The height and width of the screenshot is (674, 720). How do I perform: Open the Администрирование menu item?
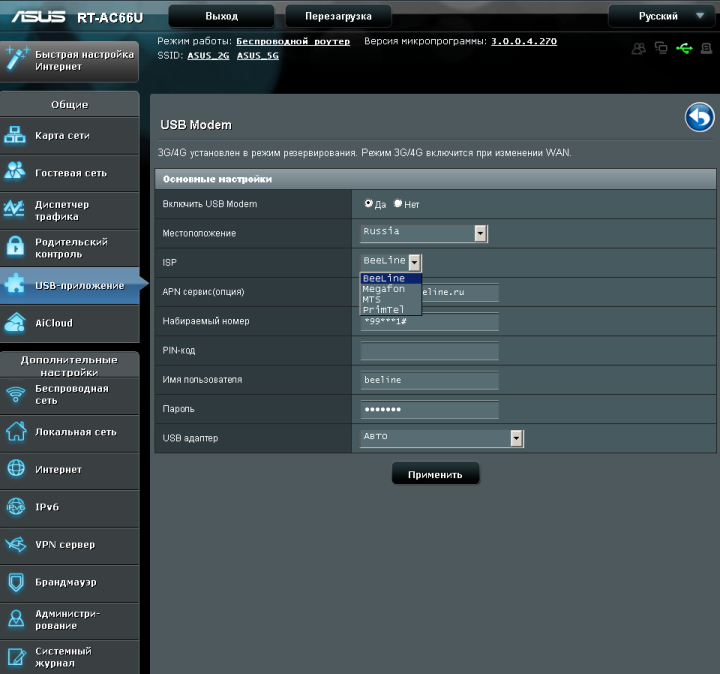[69, 620]
